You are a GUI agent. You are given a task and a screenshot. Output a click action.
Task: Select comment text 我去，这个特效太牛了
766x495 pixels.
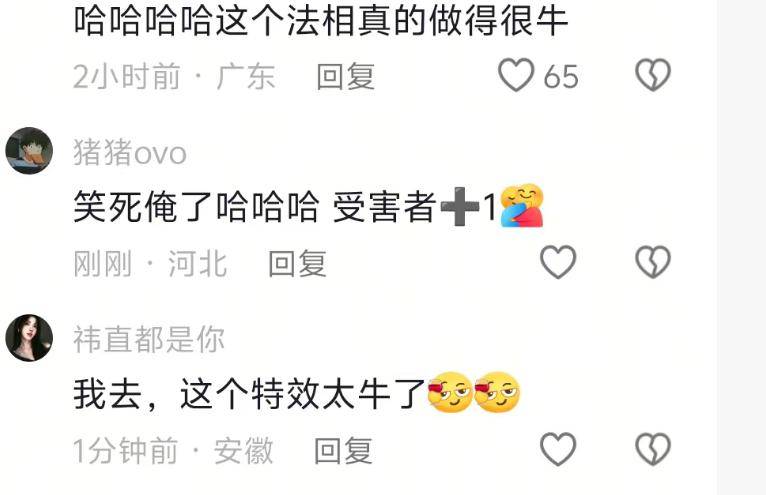[249, 394]
